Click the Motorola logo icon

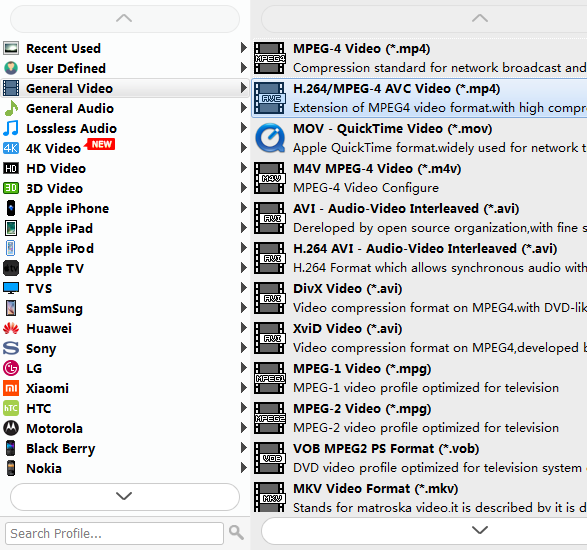click(x=11, y=428)
